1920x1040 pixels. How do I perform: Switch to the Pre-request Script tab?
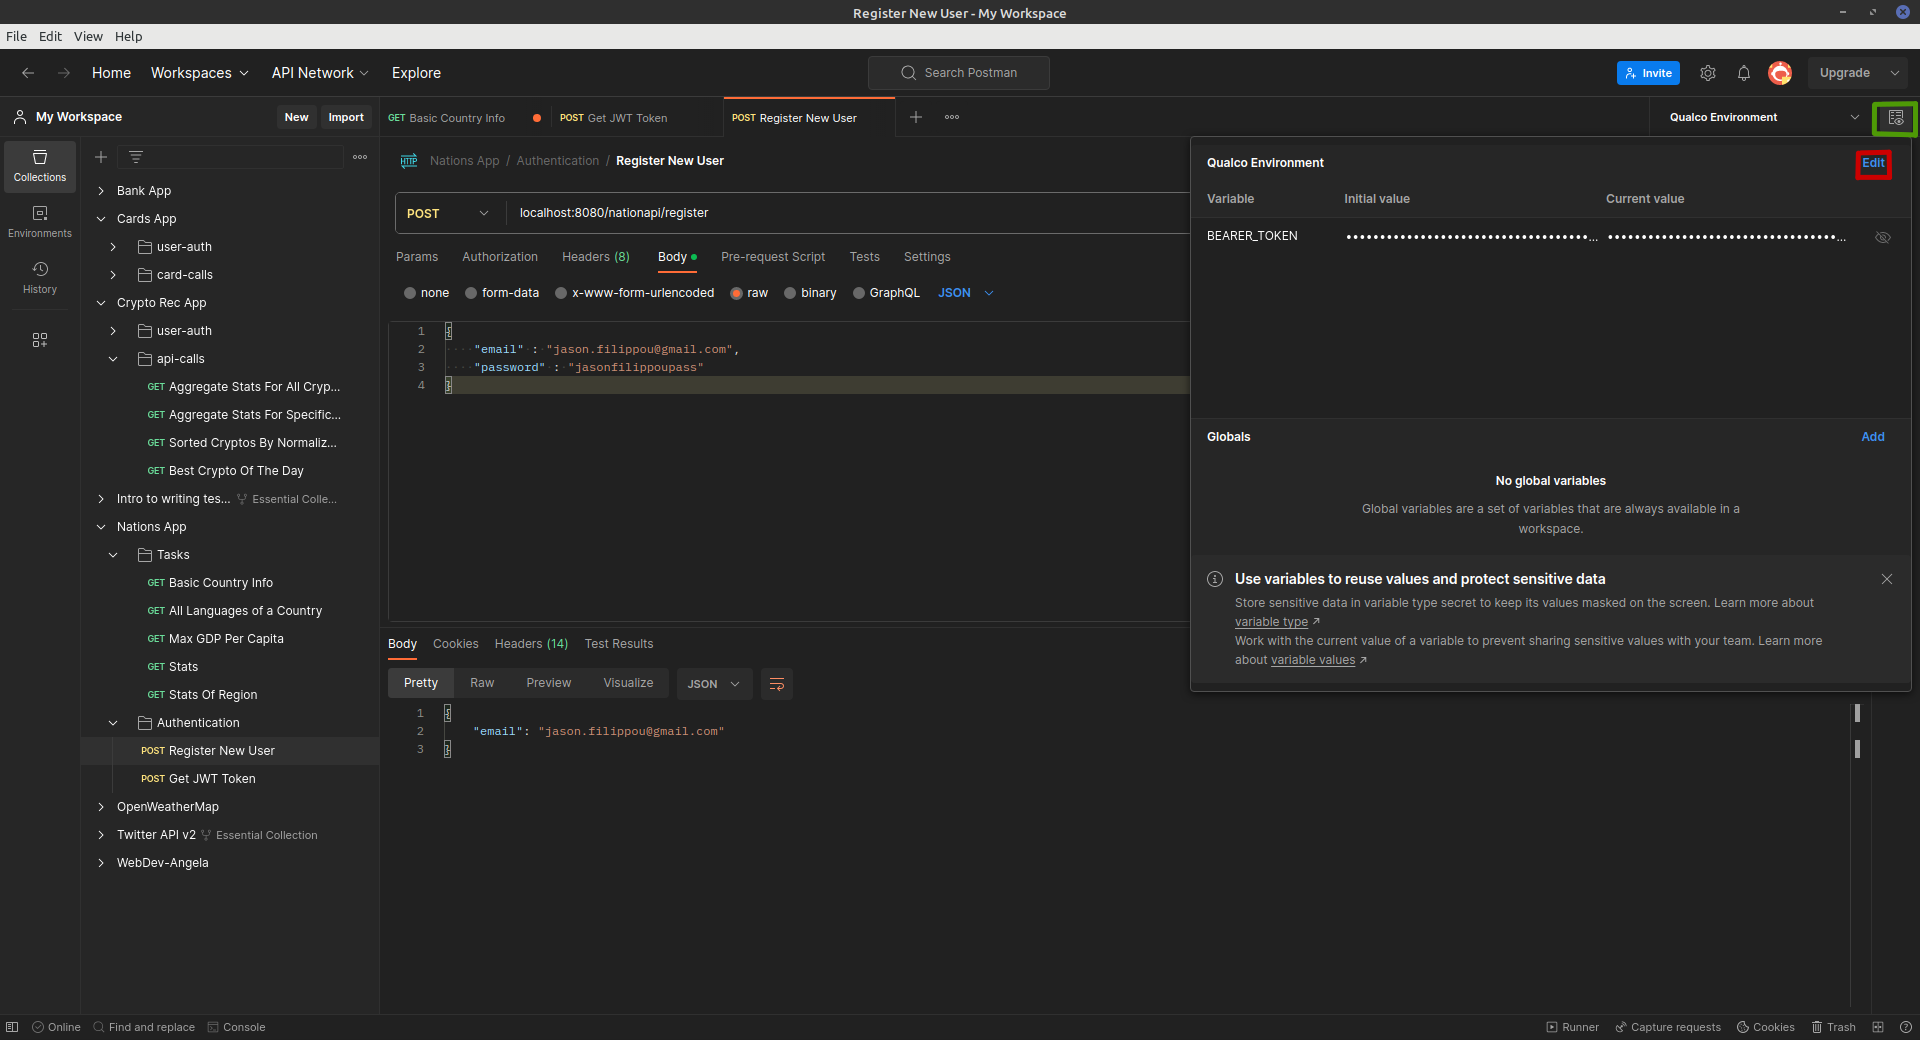click(x=773, y=257)
